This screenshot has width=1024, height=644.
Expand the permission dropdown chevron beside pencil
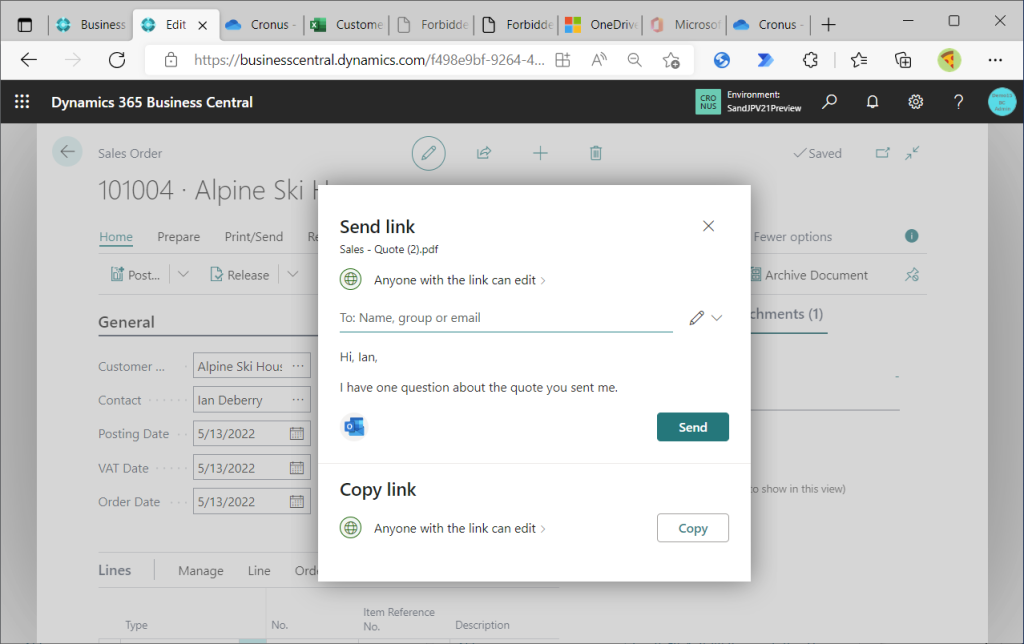pyautogui.click(x=717, y=318)
